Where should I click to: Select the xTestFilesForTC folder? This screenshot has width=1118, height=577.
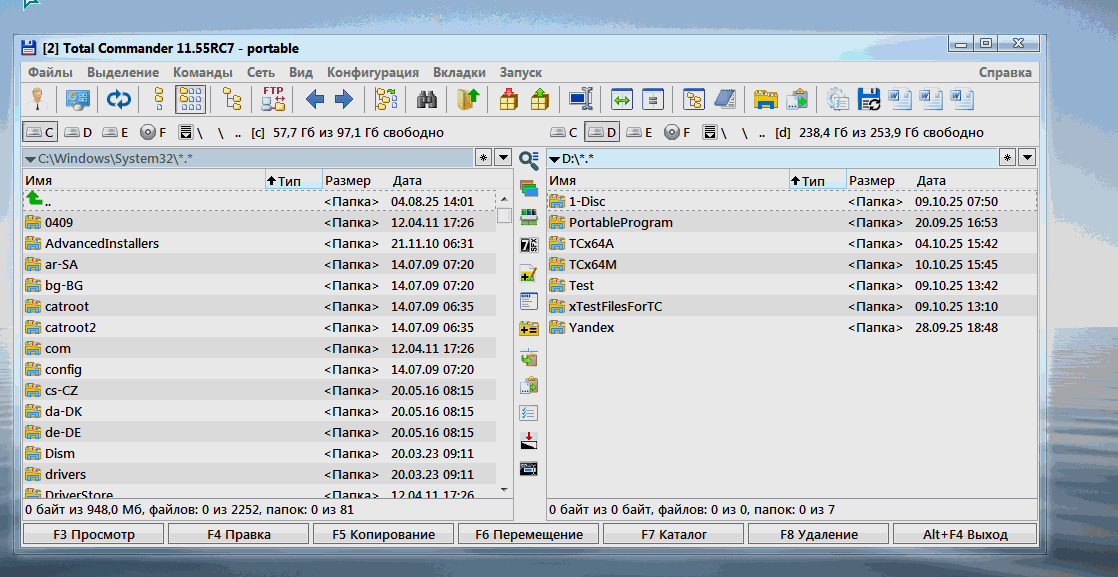pyautogui.click(x=792, y=306)
